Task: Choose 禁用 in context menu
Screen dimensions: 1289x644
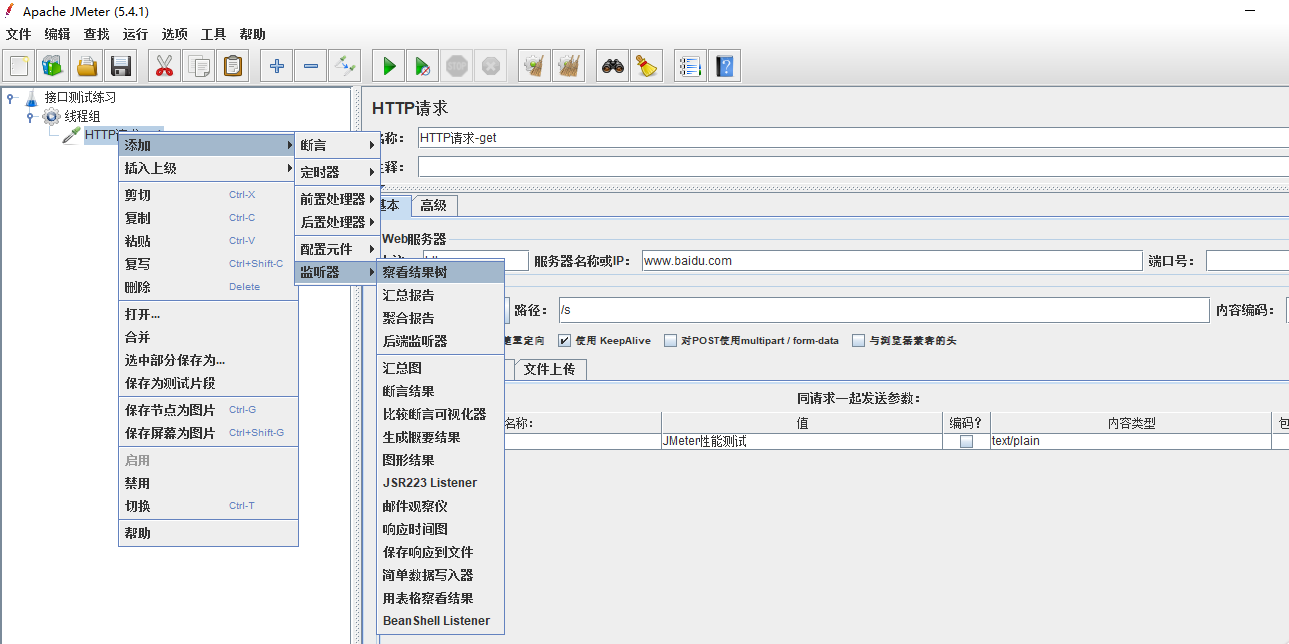Action: [x=208, y=483]
